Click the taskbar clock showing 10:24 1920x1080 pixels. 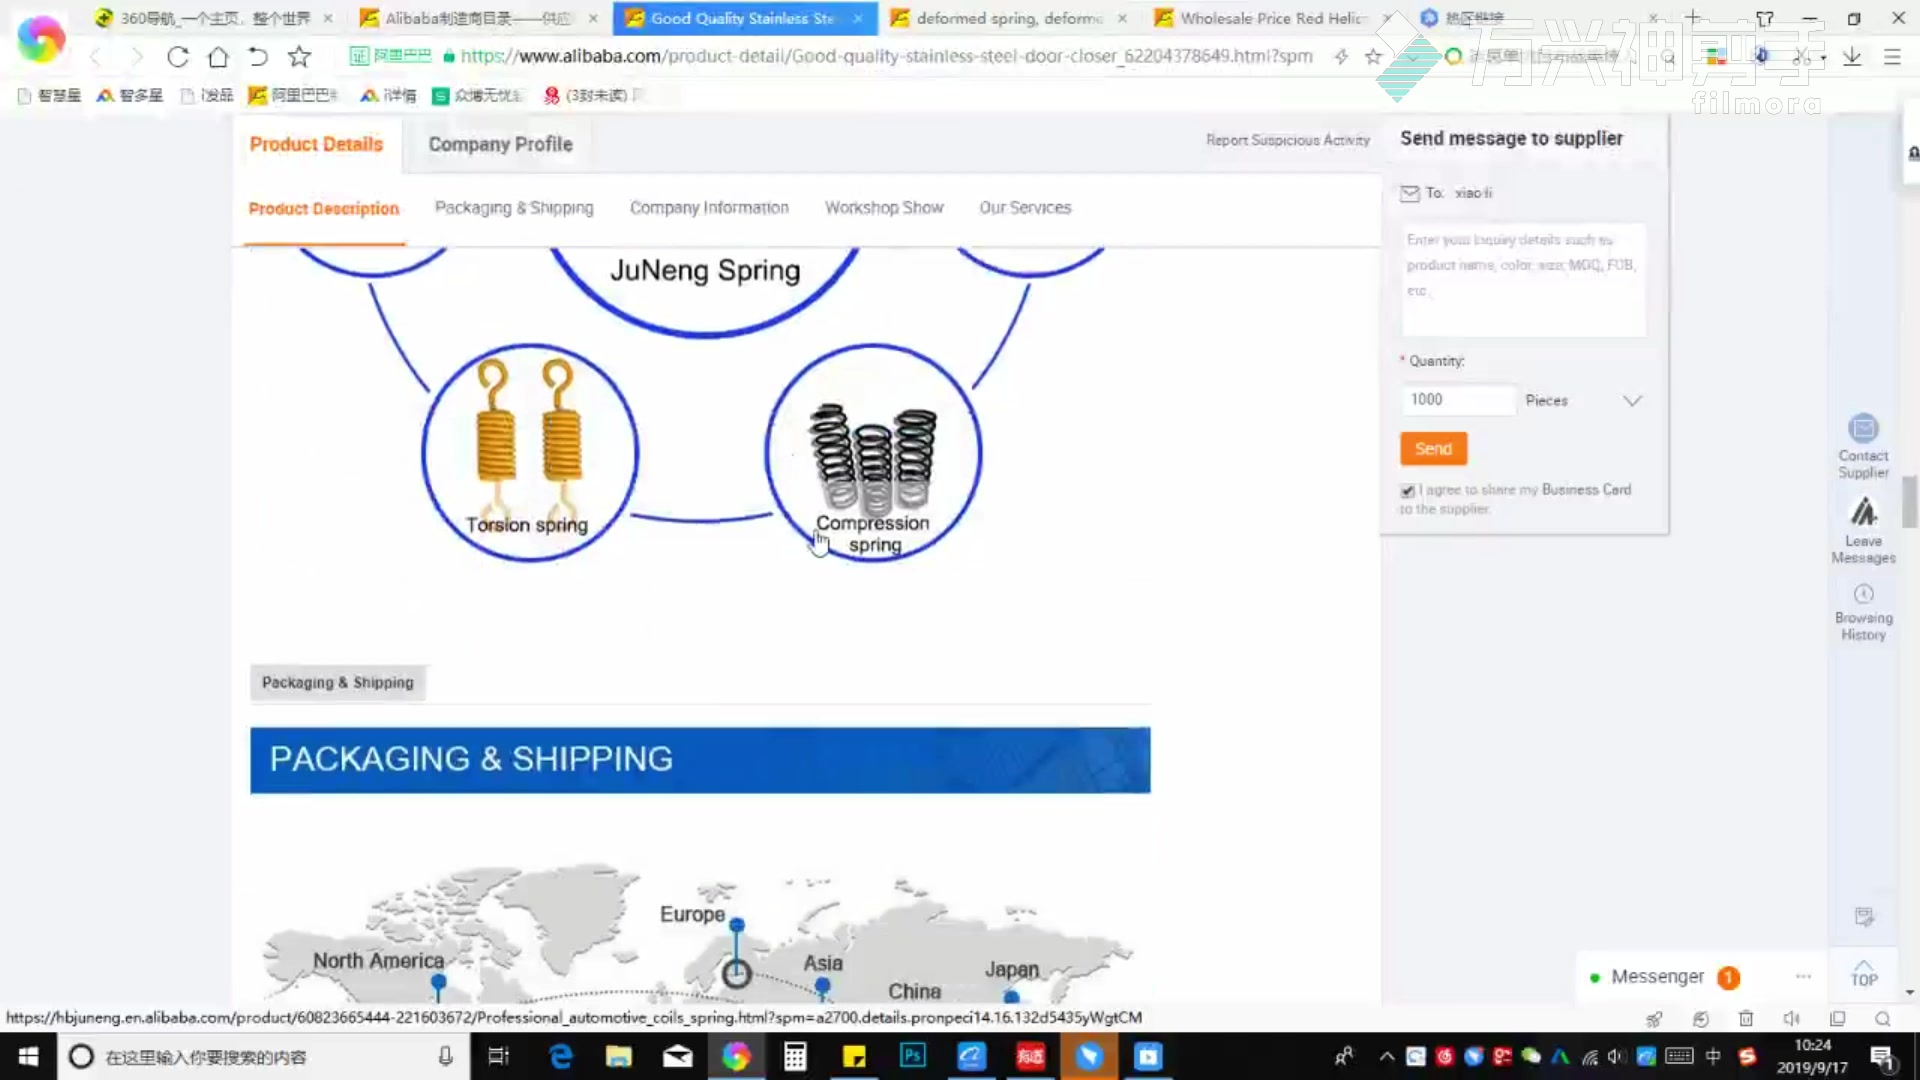1812,1056
